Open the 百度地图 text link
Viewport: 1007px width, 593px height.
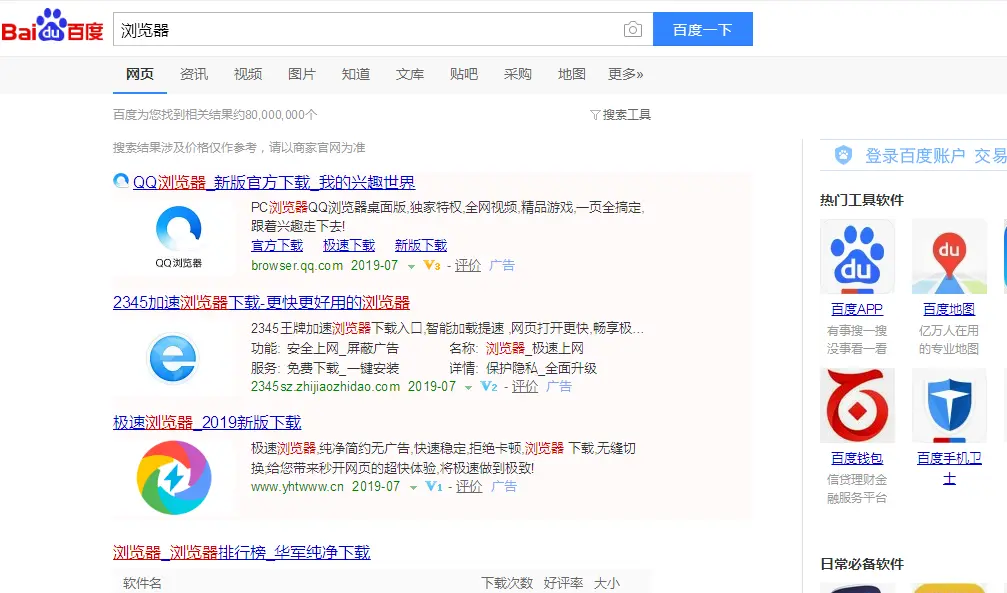click(949, 309)
